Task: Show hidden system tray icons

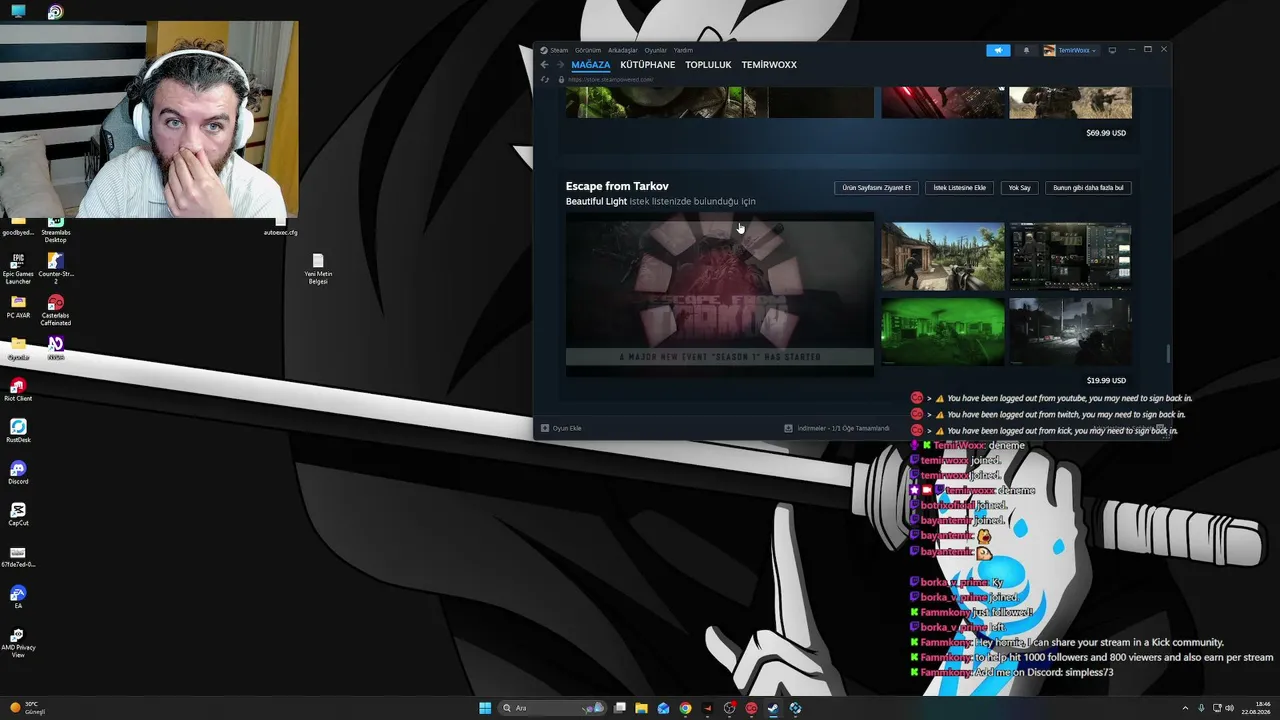Action: click(1185, 708)
